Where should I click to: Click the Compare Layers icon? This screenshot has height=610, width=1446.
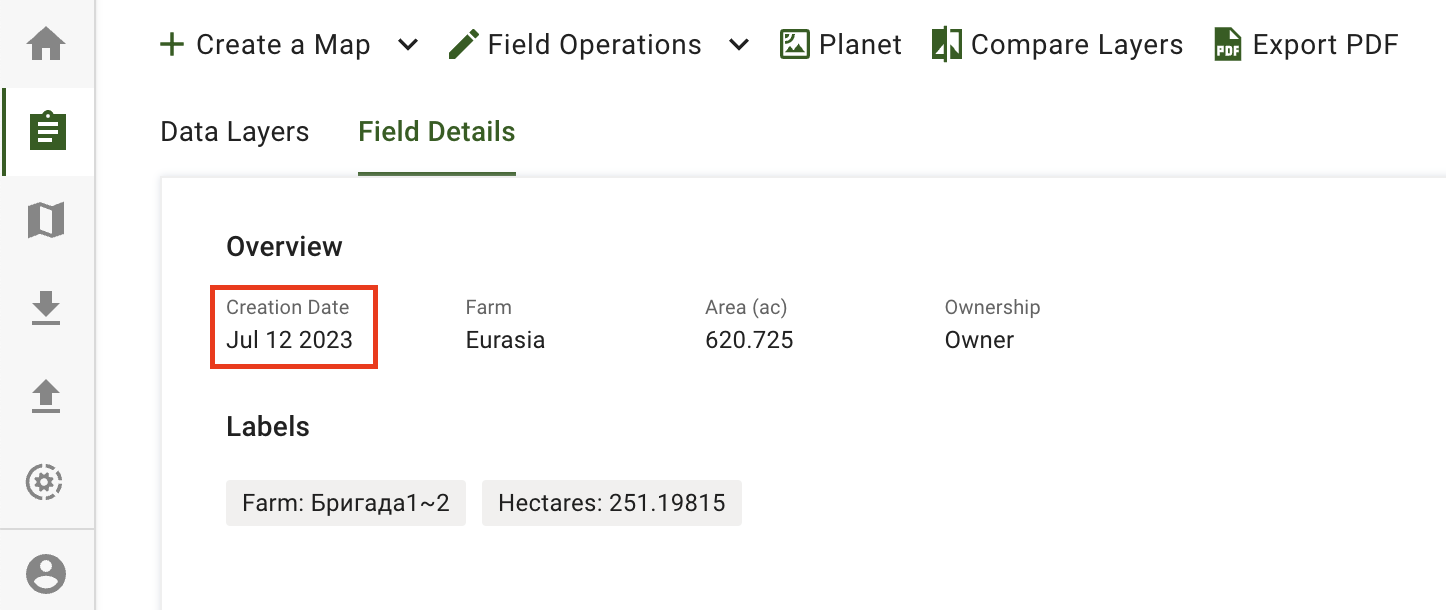click(945, 45)
